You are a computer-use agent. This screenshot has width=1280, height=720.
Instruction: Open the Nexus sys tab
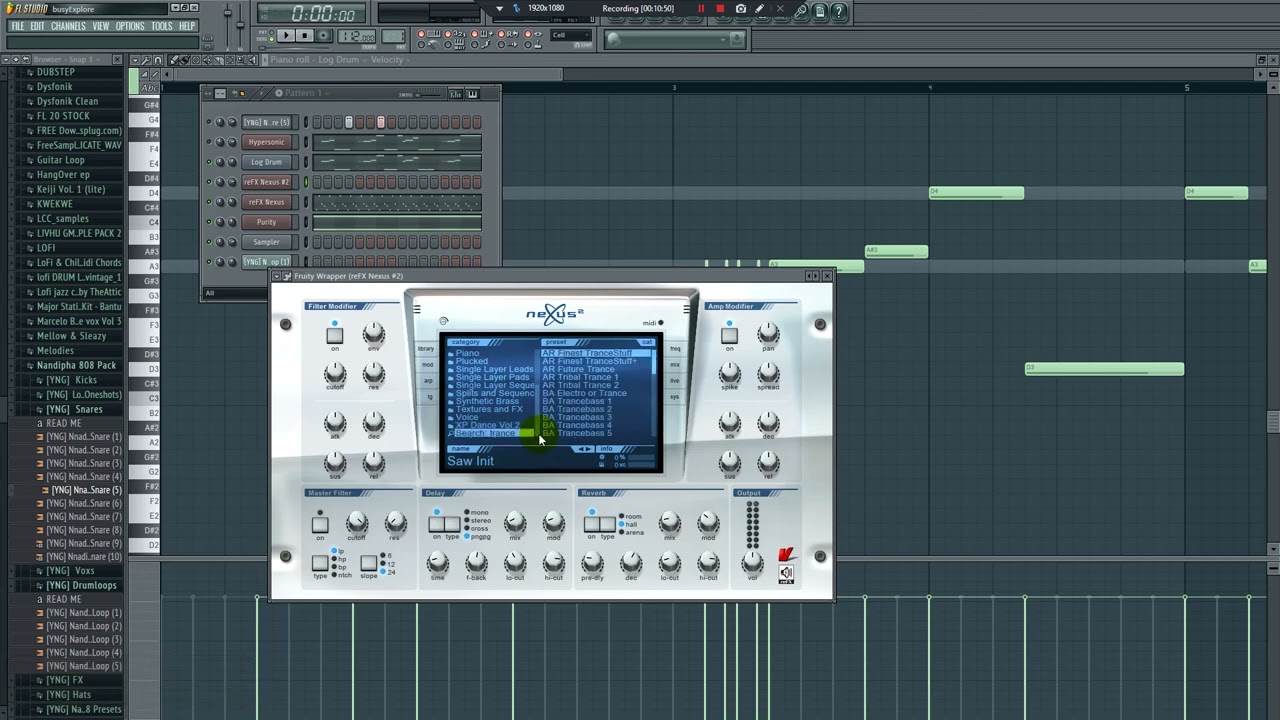pos(675,397)
